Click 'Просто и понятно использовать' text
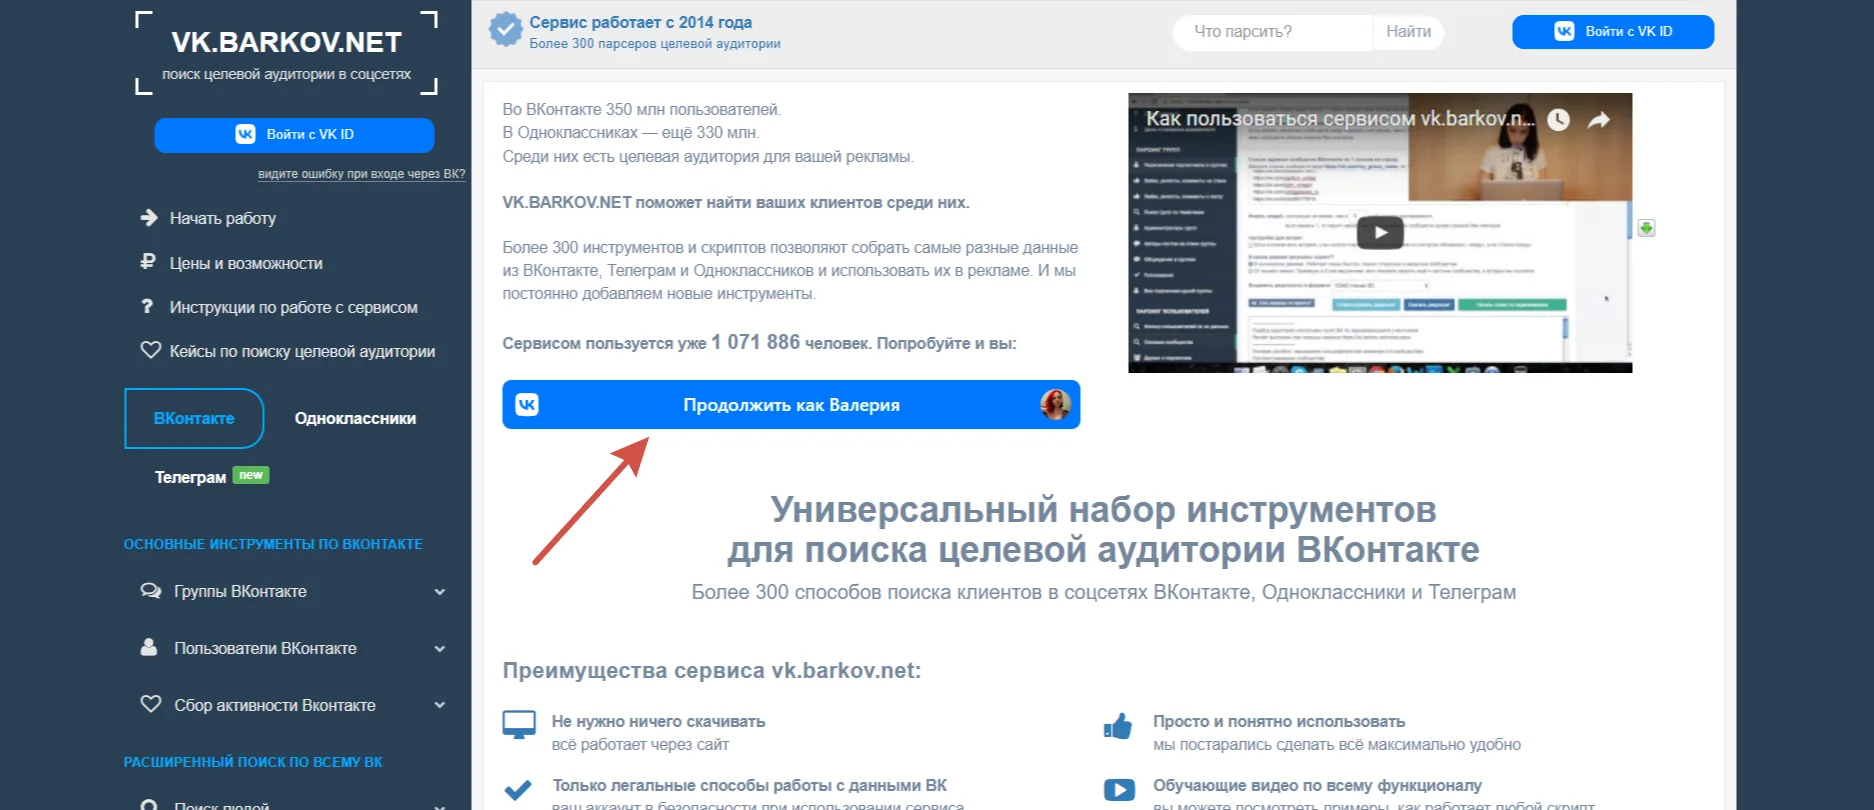 point(1279,721)
